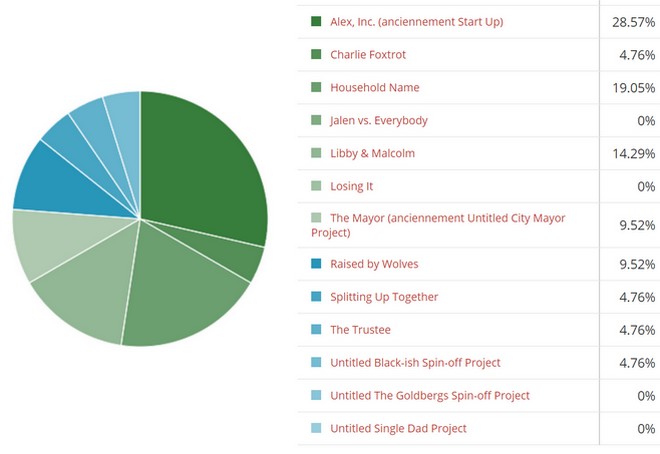Click the Raised by Wolves label

pyautogui.click(x=374, y=264)
